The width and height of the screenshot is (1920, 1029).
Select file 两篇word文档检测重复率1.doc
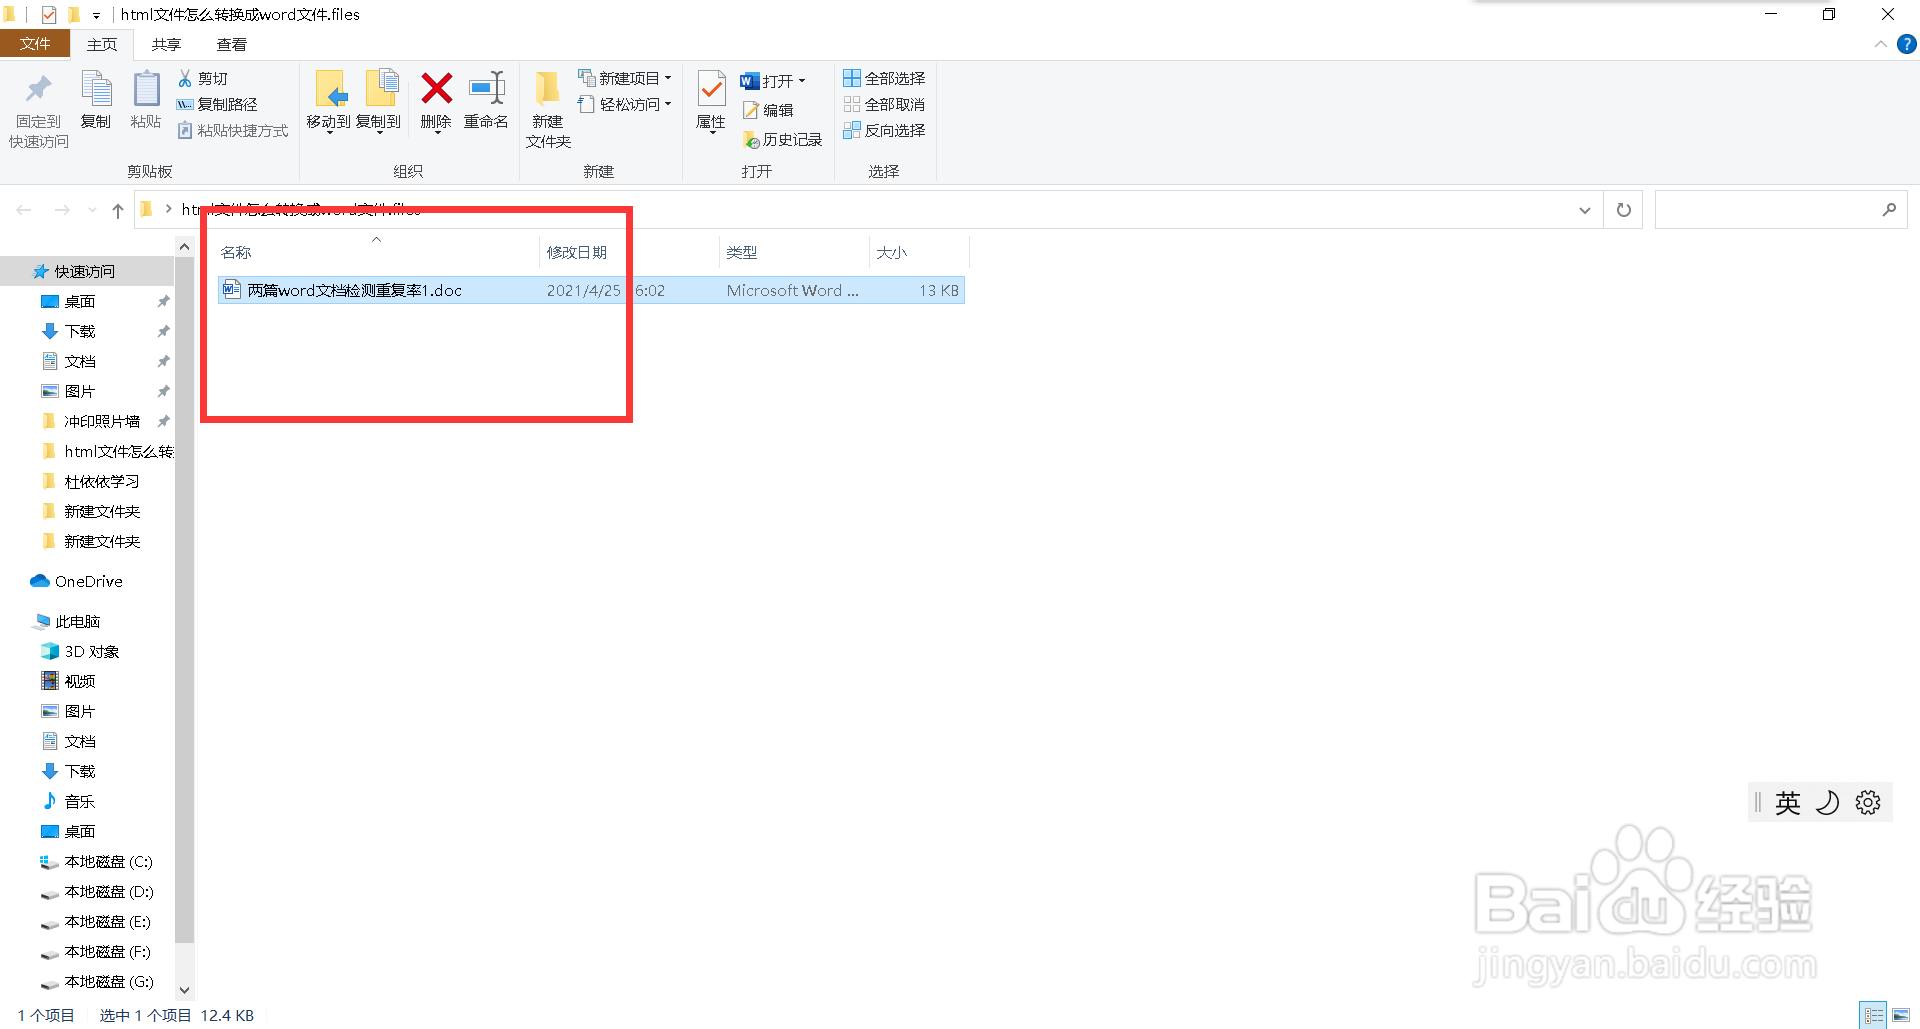coord(591,290)
